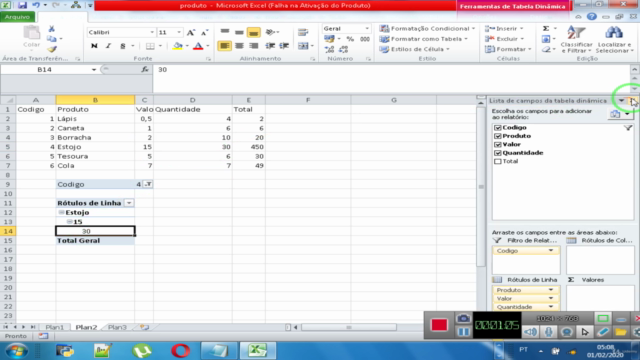Click the Center alignment icon
This screenshot has height=360, width=640.
[x=239, y=46]
